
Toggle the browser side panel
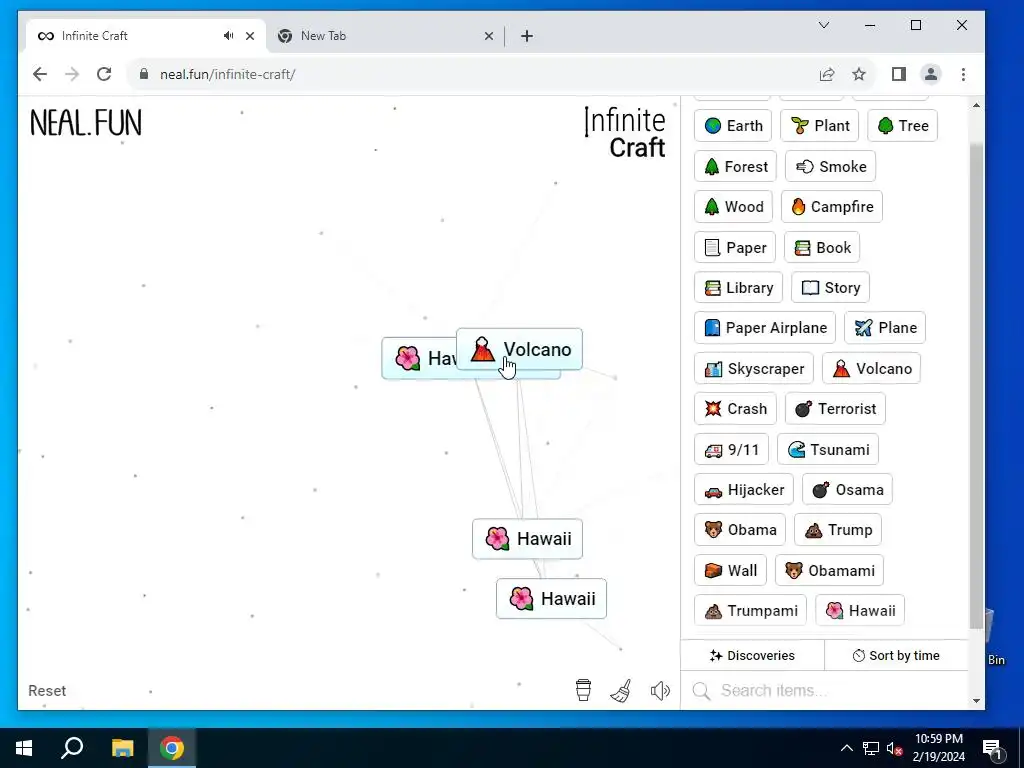pyautogui.click(x=899, y=74)
